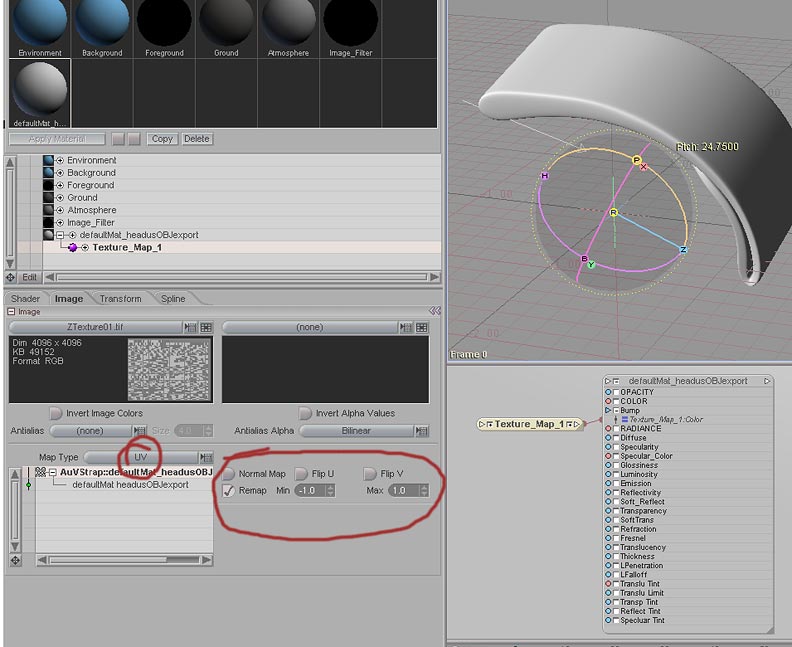Click the Texture_Map_1 node in node editor

click(529, 424)
